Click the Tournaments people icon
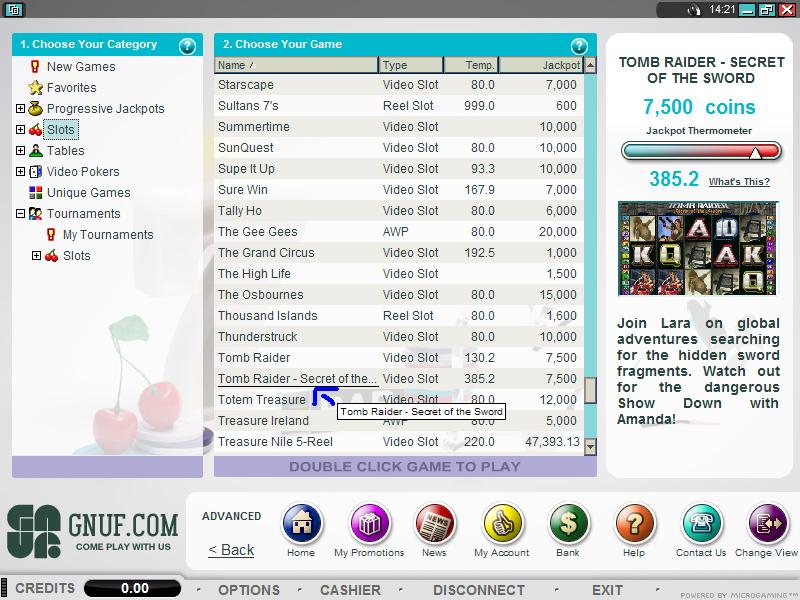The width and height of the screenshot is (800, 600). coord(35,213)
